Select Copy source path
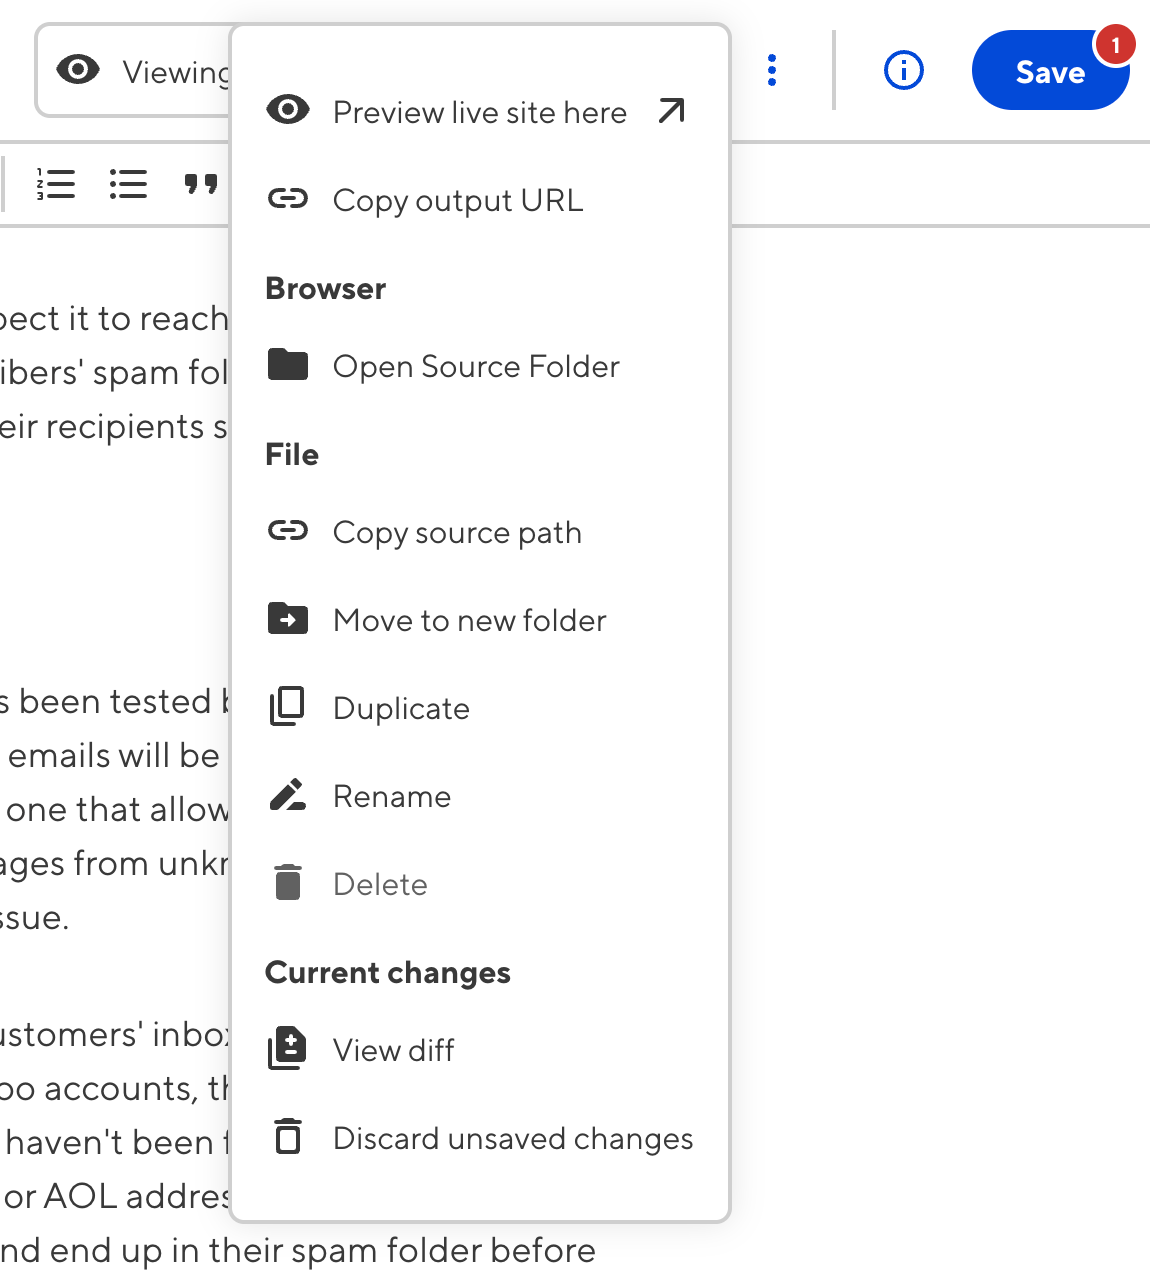Image resolution: width=1150 pixels, height=1275 pixels. [x=456, y=532]
